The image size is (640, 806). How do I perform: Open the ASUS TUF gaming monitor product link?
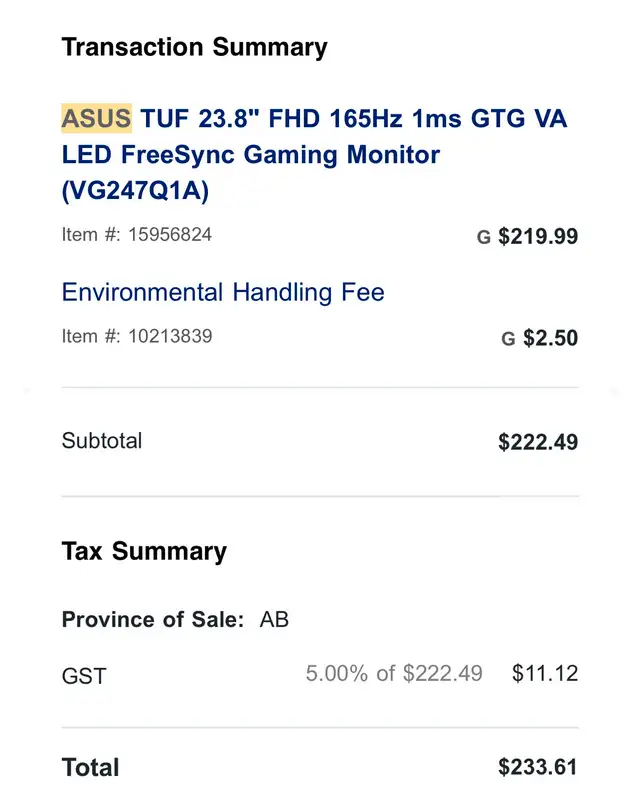tap(314, 154)
